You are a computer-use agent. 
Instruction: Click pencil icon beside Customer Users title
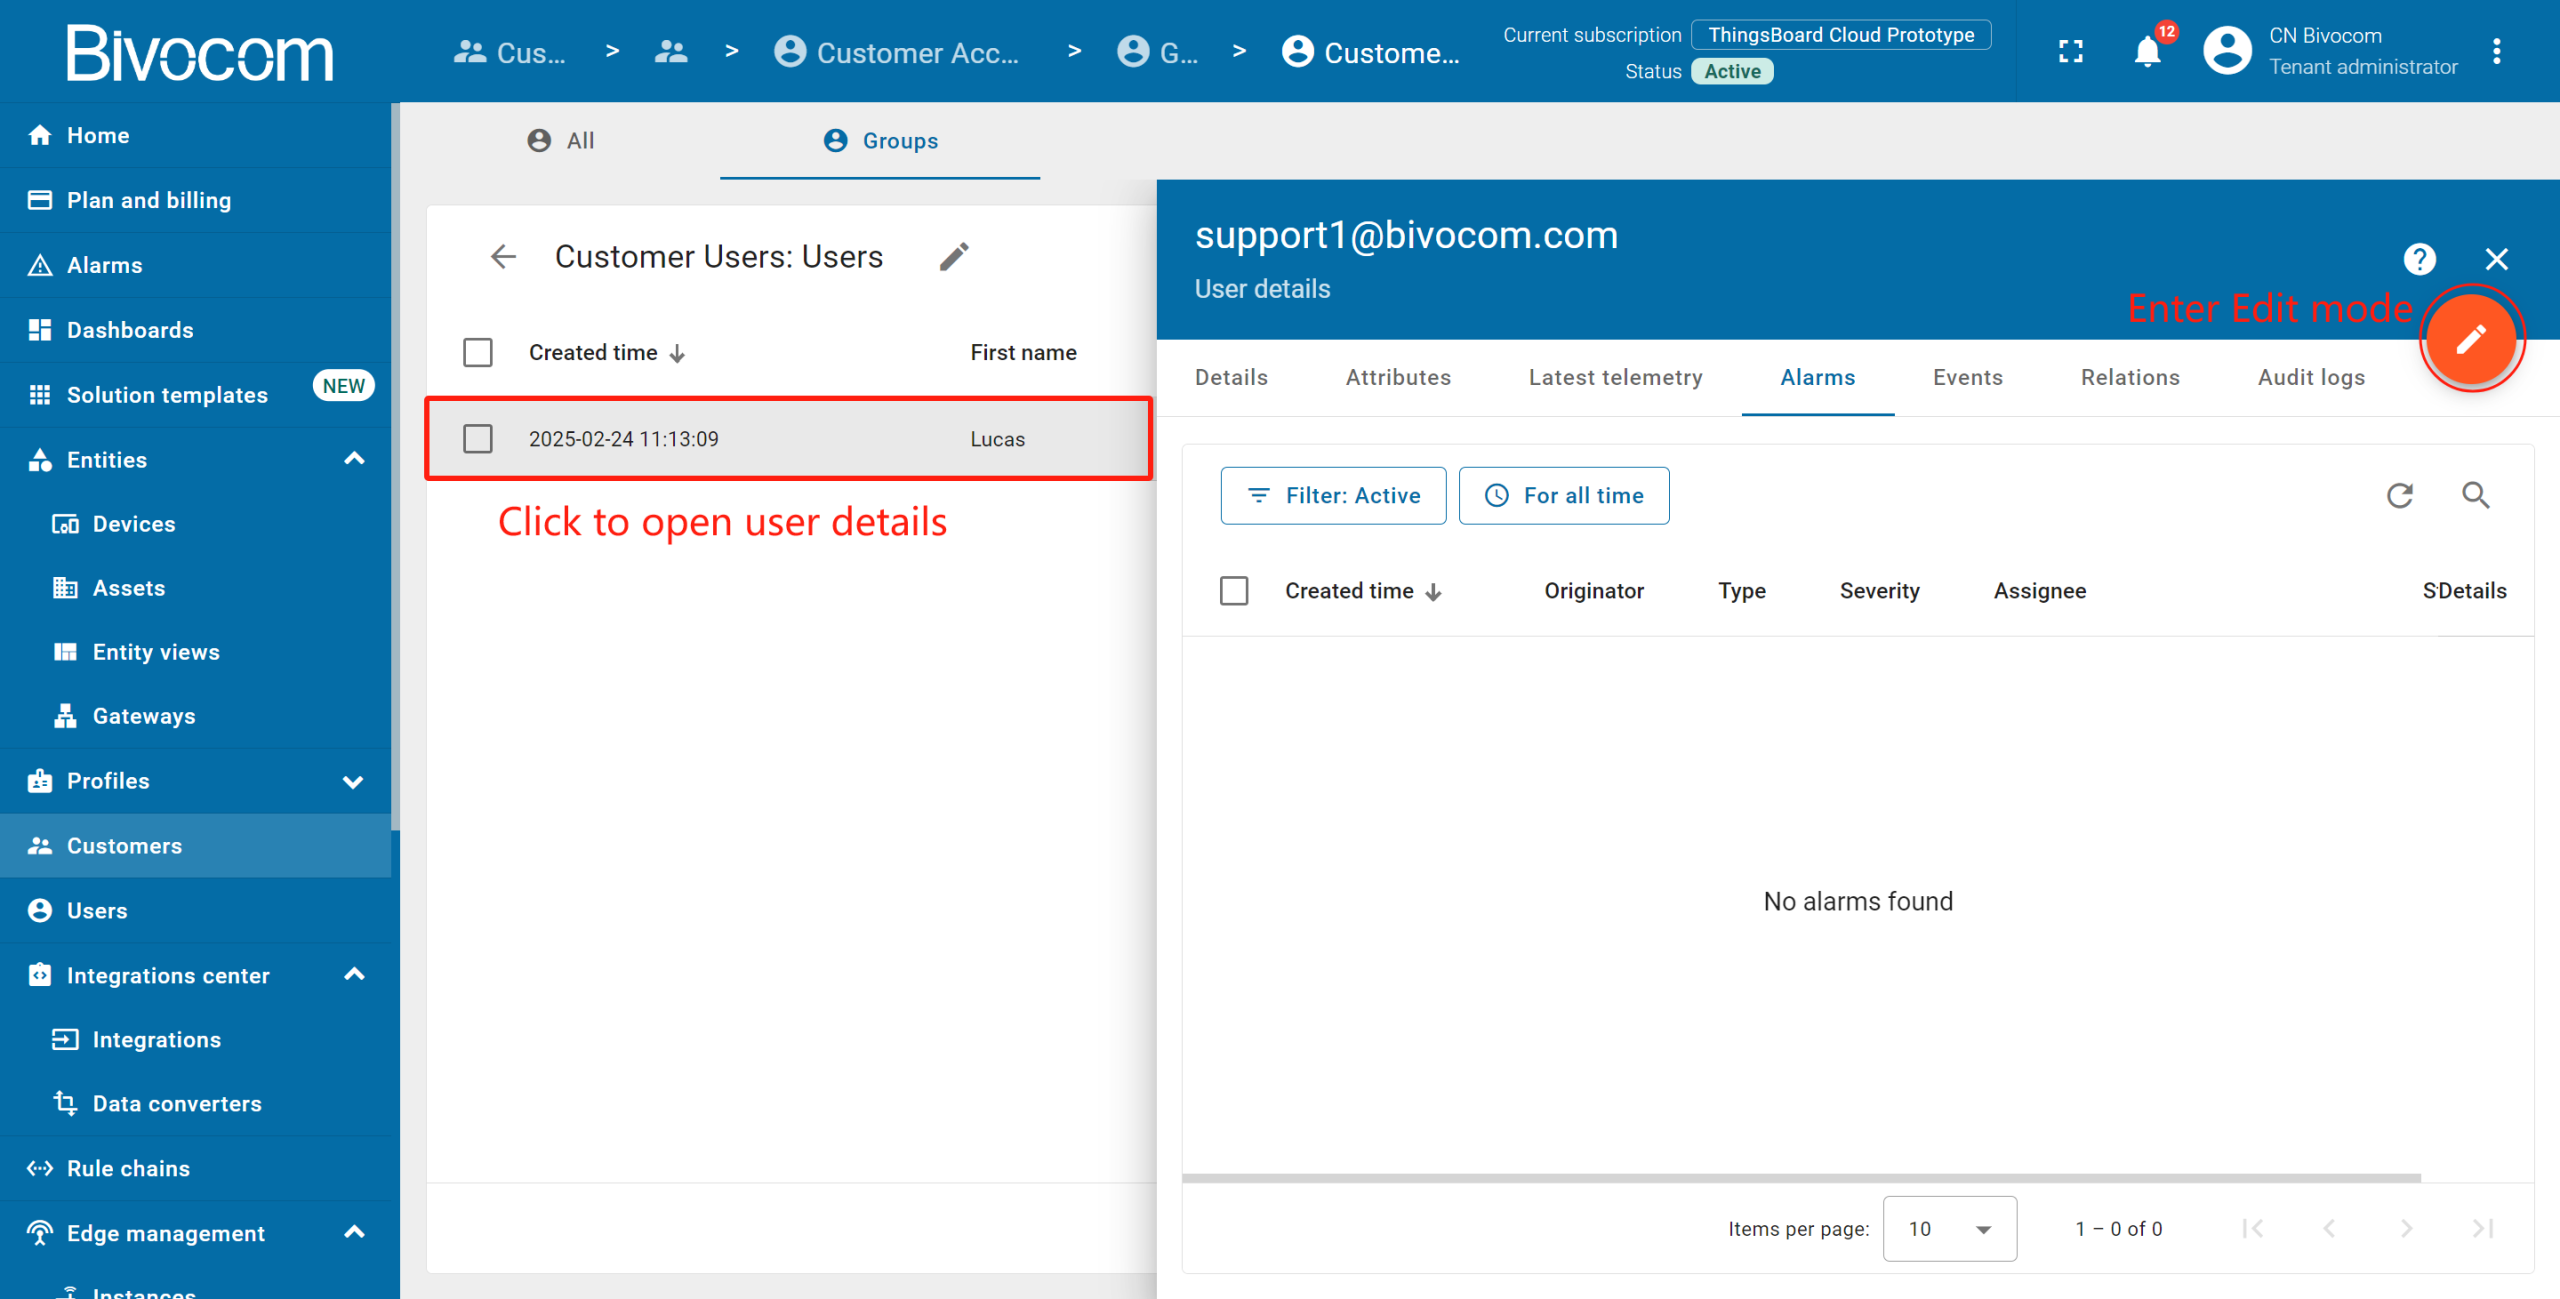point(954,257)
